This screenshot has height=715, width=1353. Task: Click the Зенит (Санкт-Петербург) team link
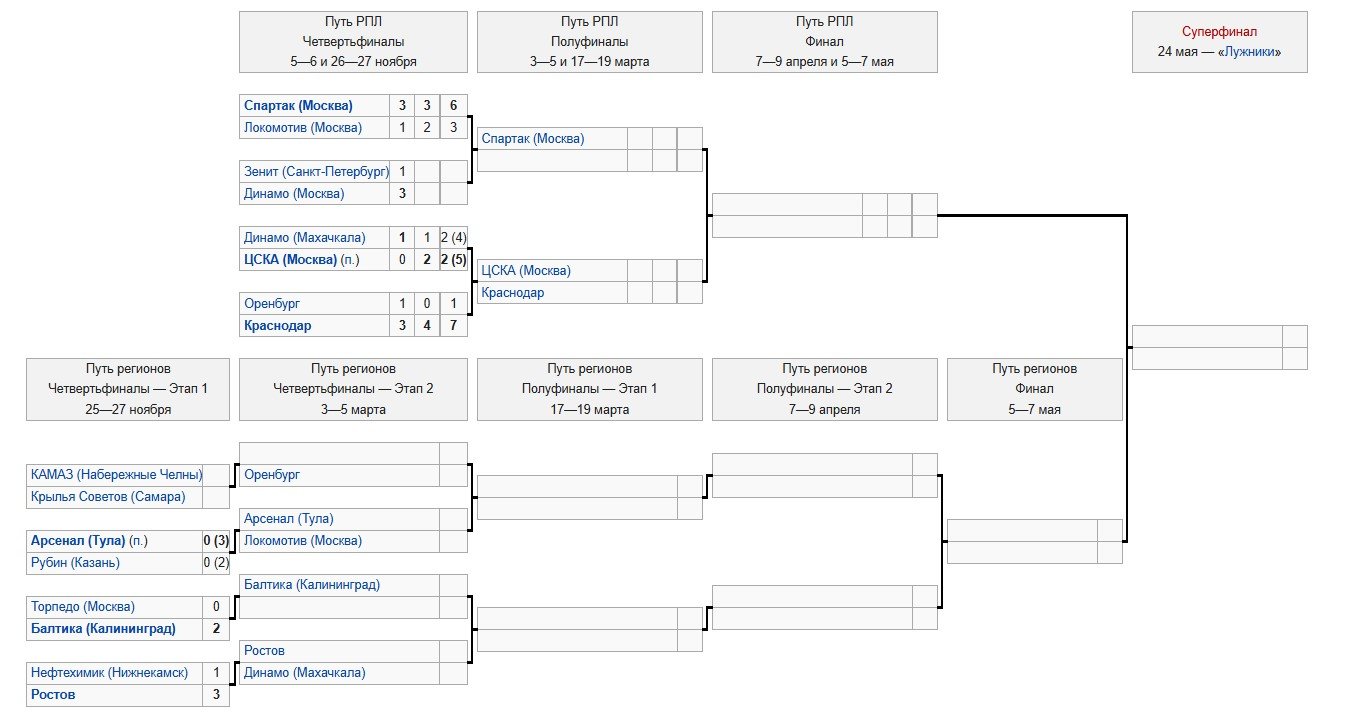315,172
